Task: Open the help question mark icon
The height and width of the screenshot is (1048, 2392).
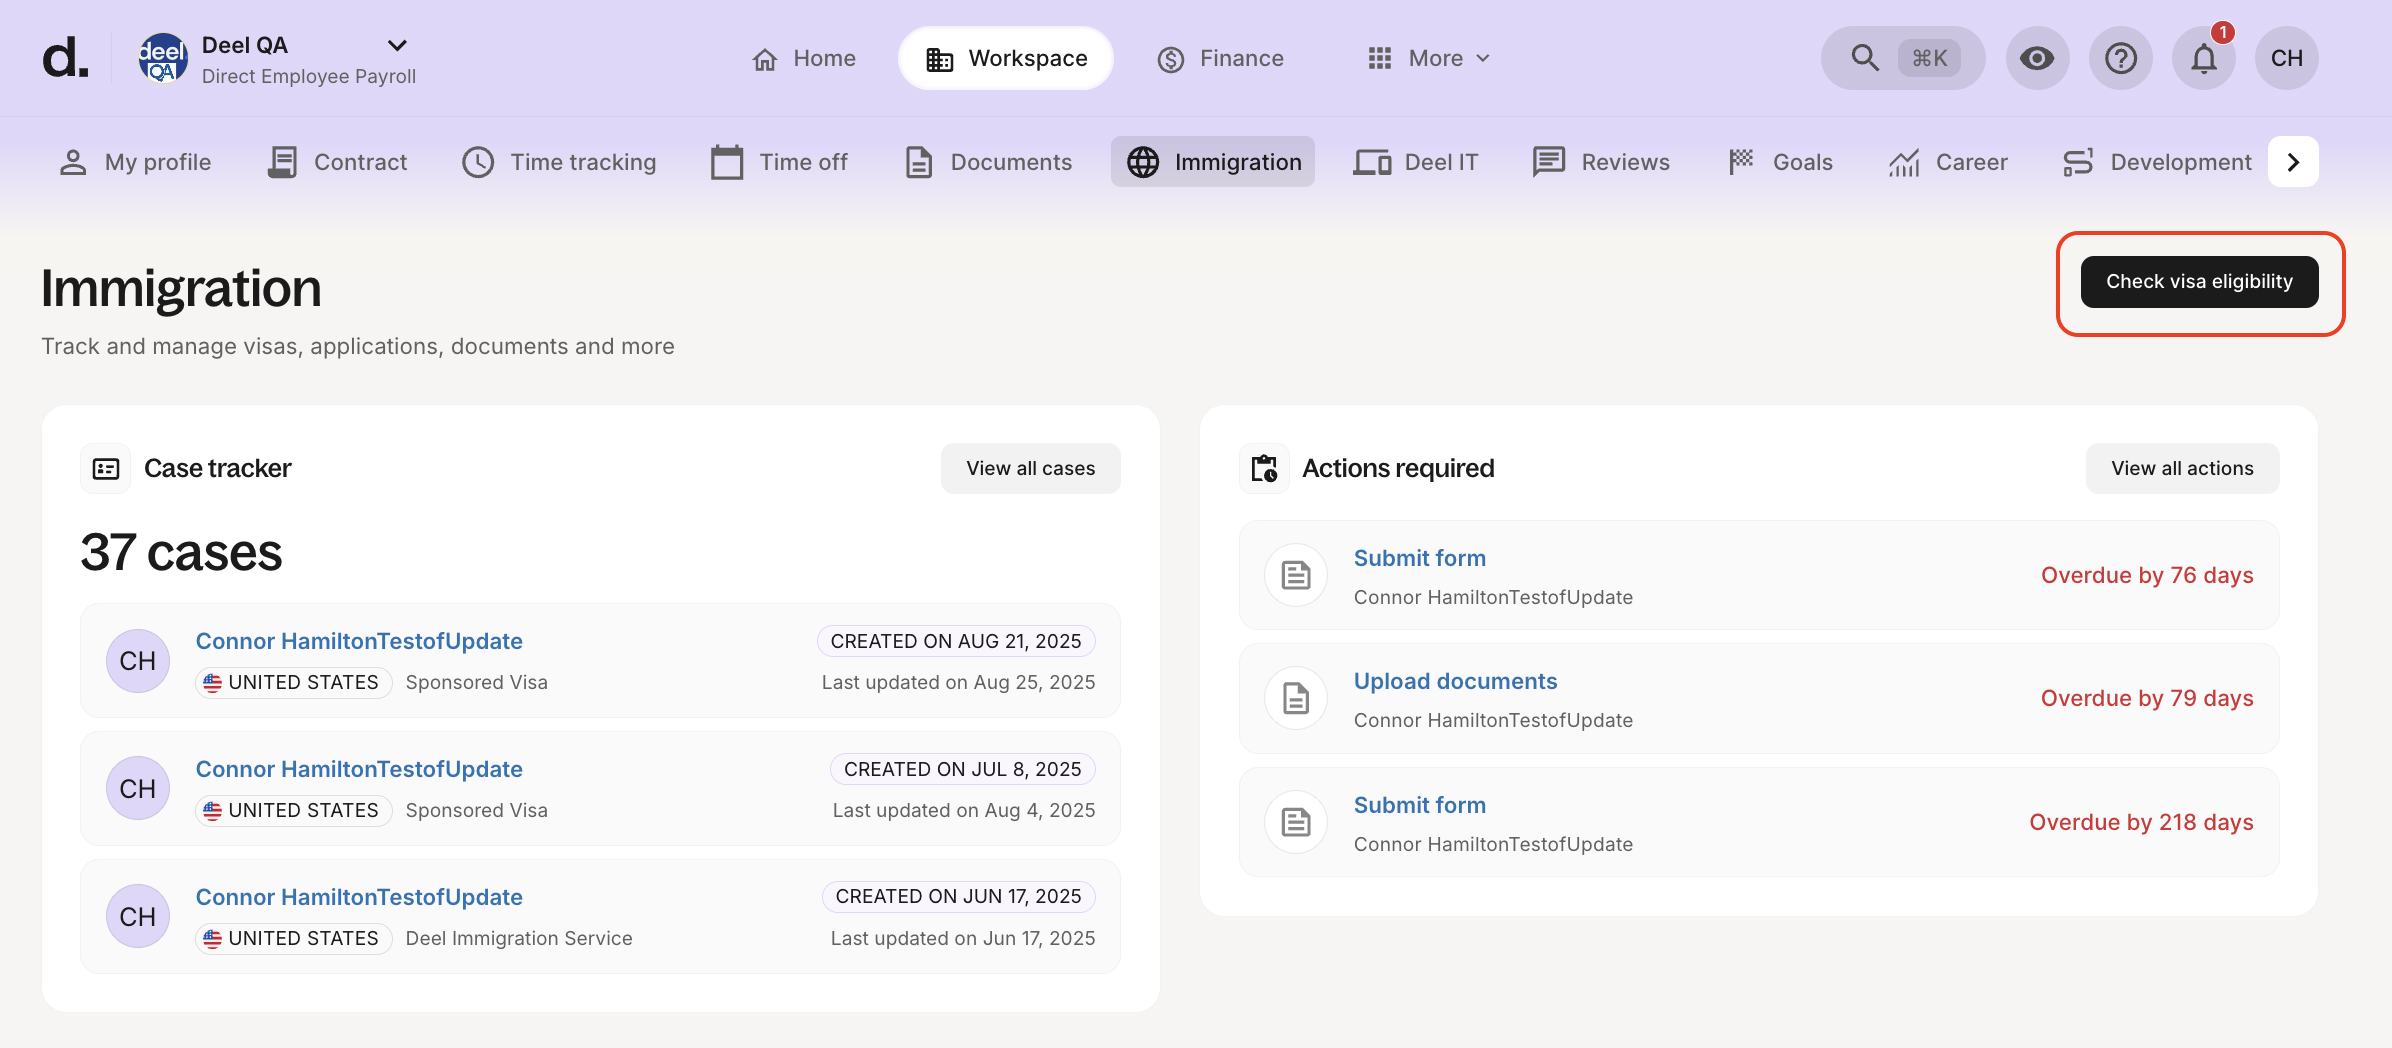Action: coord(2120,57)
